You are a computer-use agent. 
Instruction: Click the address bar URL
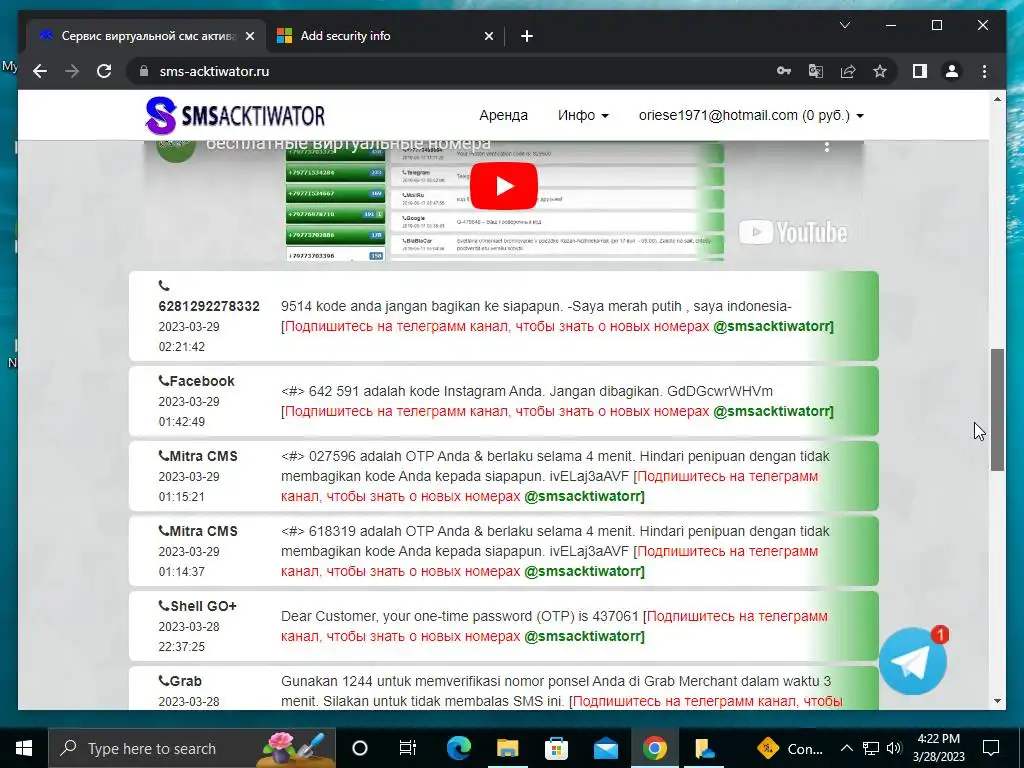[214, 71]
